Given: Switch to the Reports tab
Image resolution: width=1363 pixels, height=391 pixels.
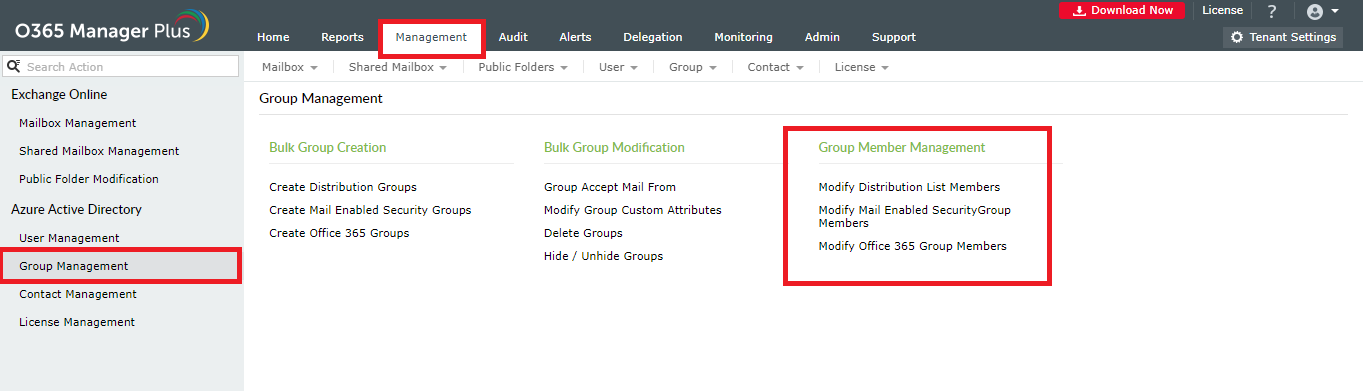Looking at the screenshot, I should 342,37.
